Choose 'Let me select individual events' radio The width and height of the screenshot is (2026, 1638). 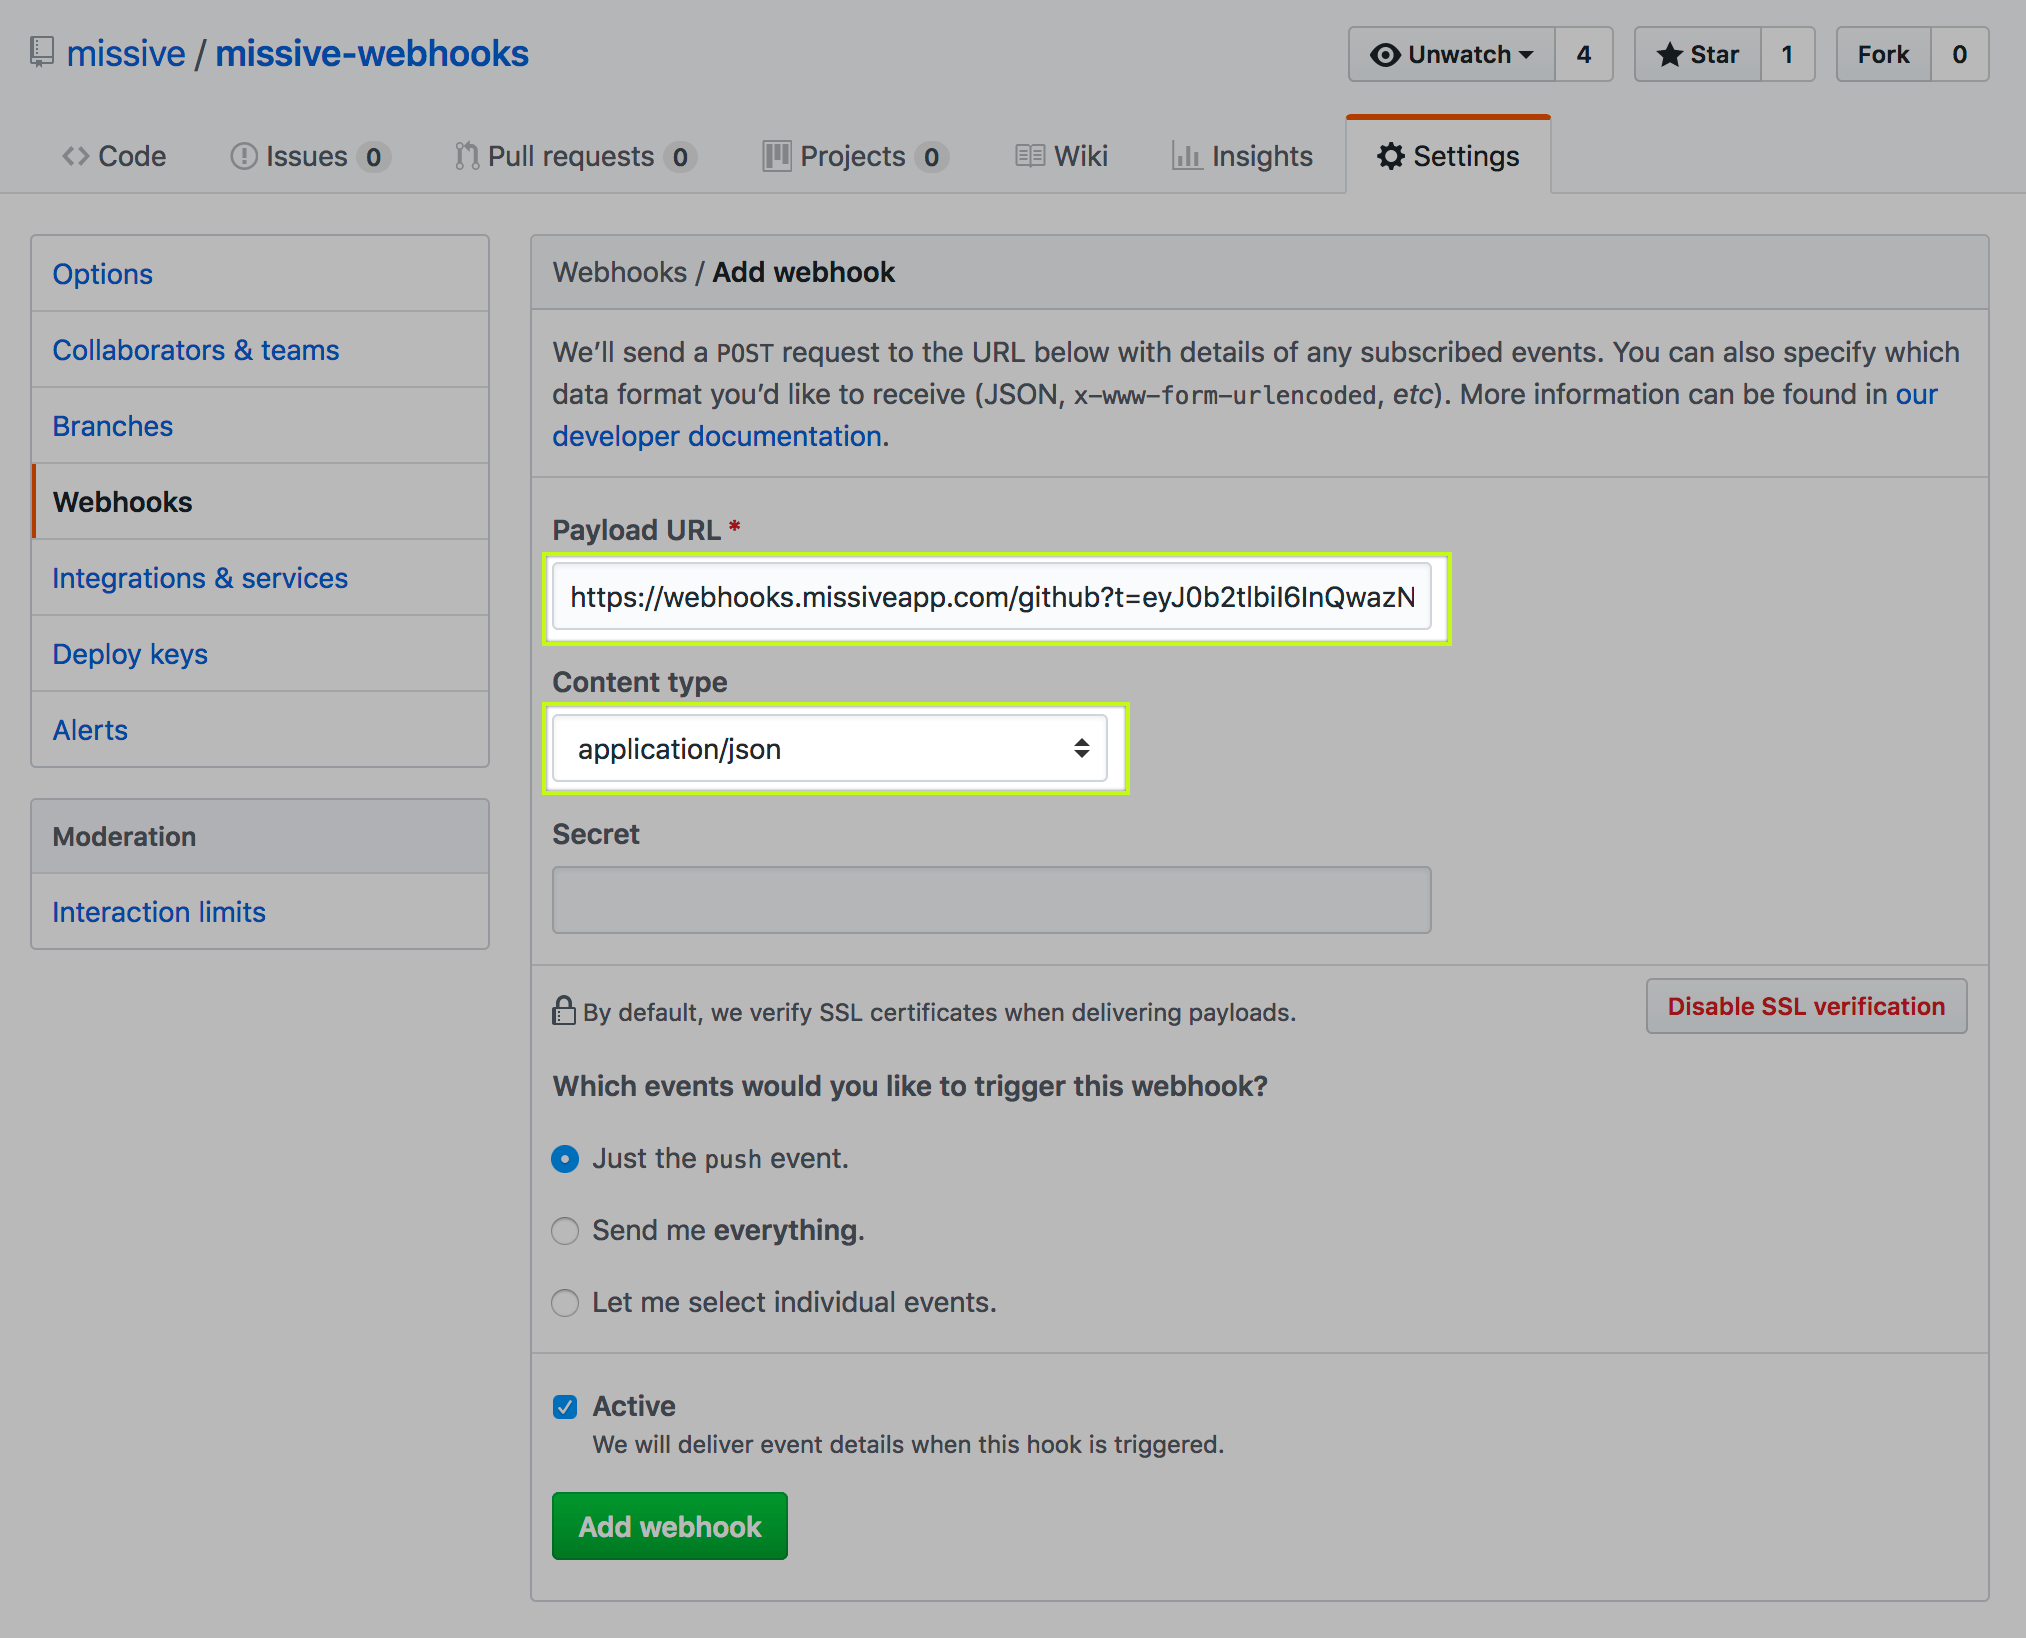565,1303
